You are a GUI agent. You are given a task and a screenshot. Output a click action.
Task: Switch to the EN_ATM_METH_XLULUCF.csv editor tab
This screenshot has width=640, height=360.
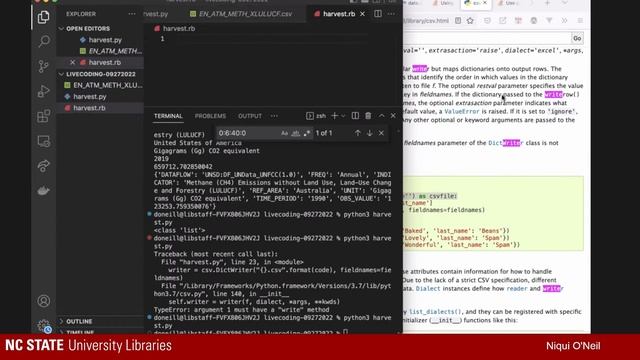pos(242,14)
